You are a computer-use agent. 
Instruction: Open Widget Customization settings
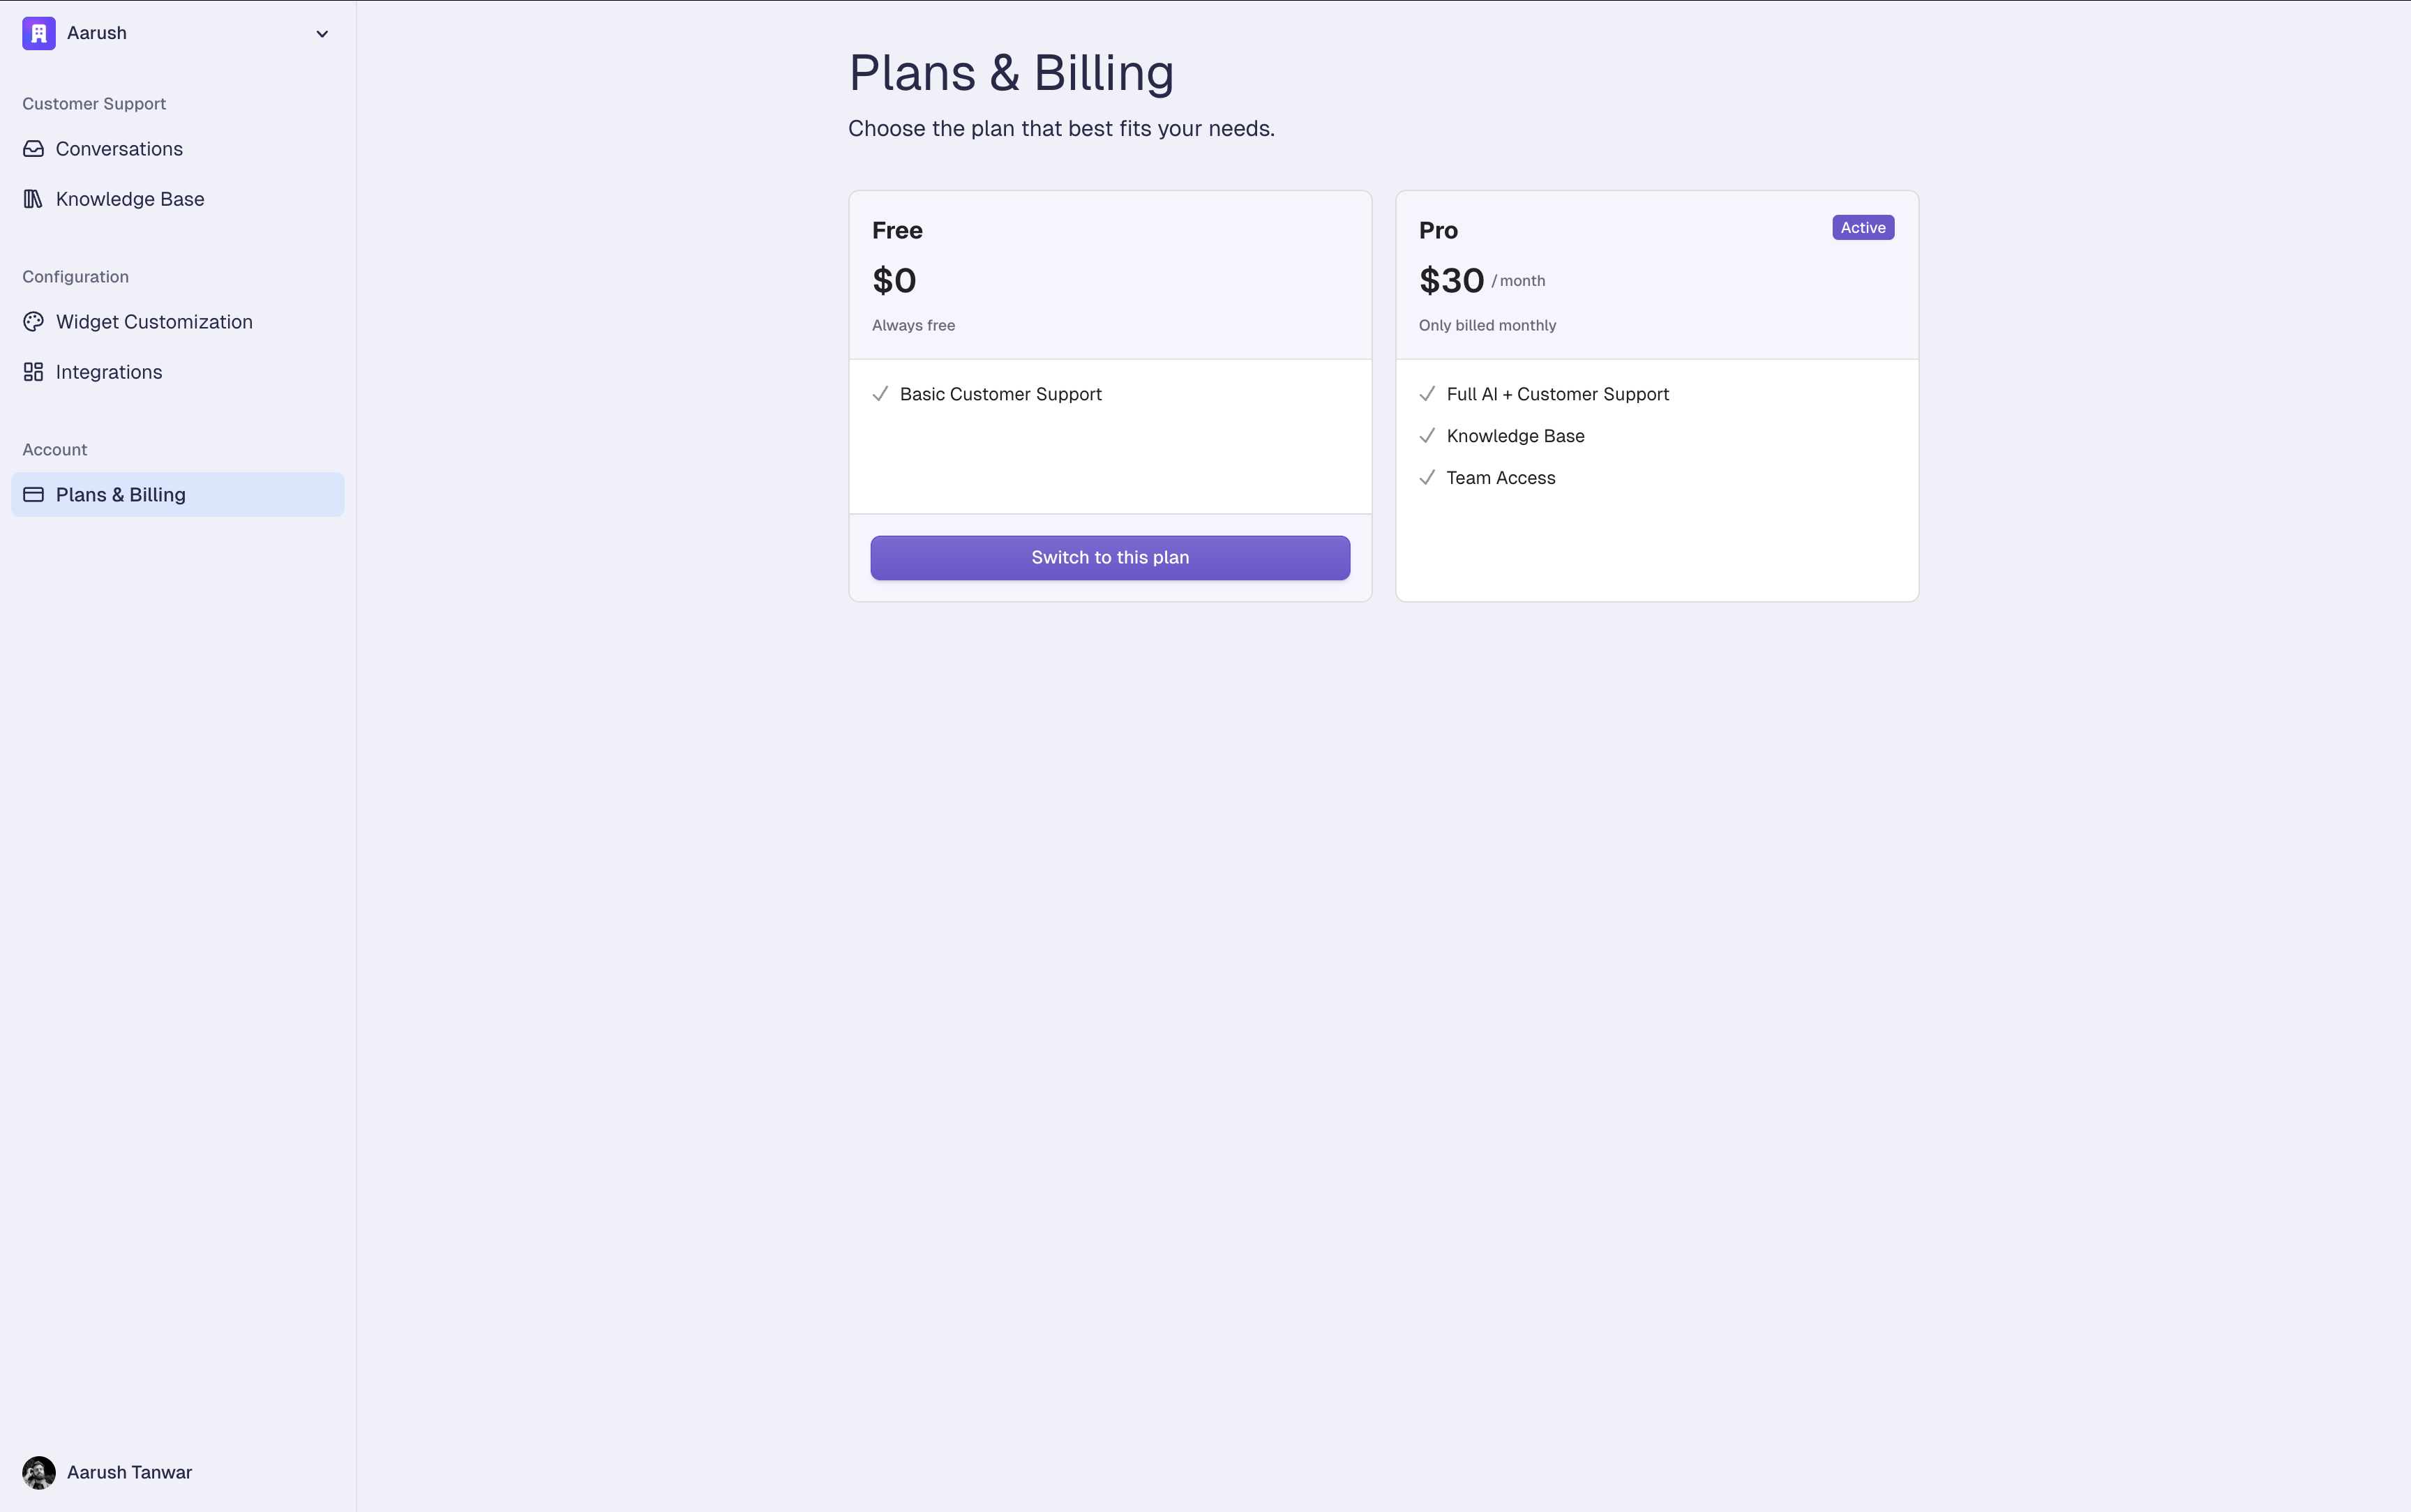(154, 322)
